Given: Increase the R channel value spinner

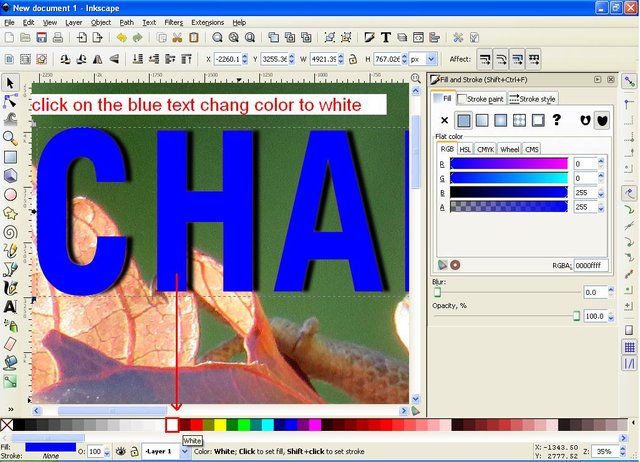Looking at the screenshot, I should 601,161.
